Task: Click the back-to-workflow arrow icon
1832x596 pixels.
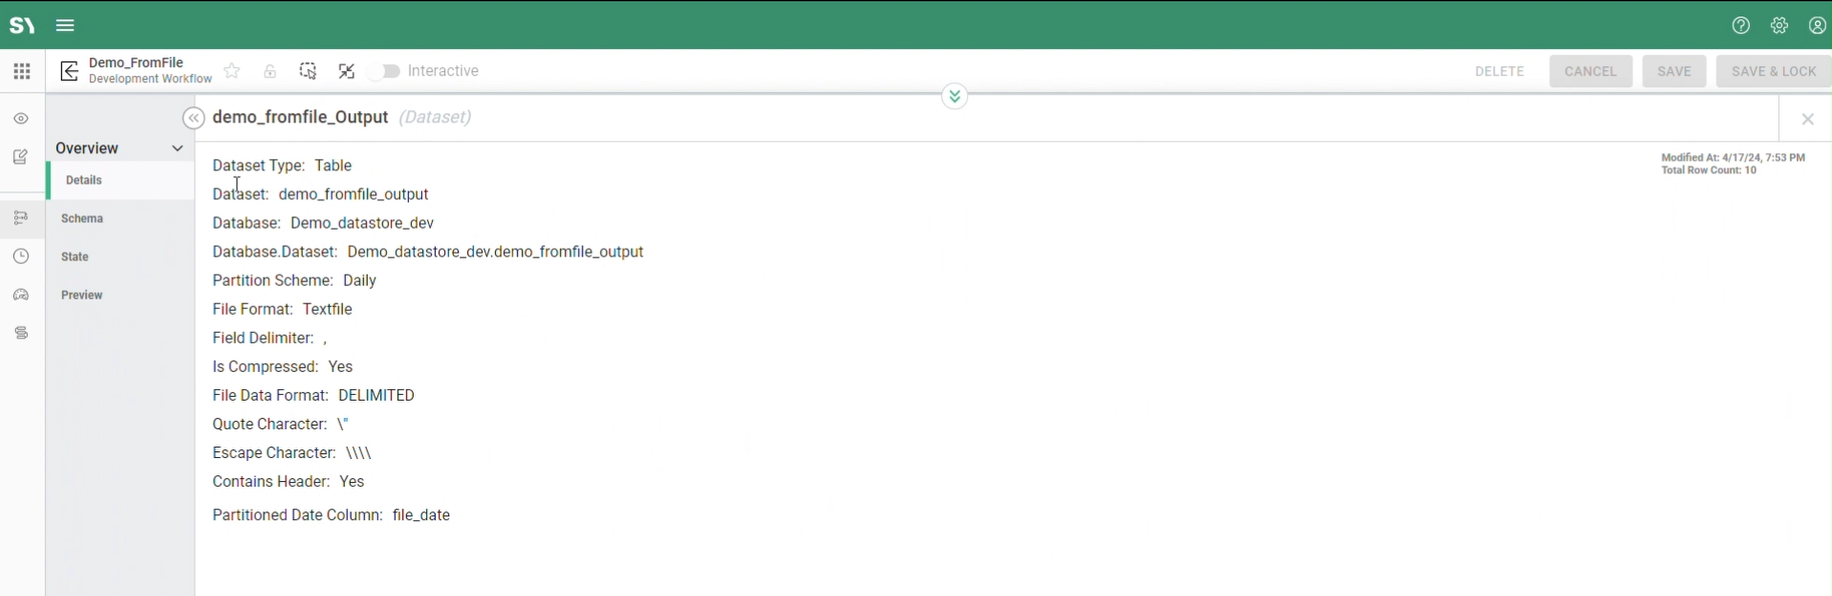Action: 69,71
